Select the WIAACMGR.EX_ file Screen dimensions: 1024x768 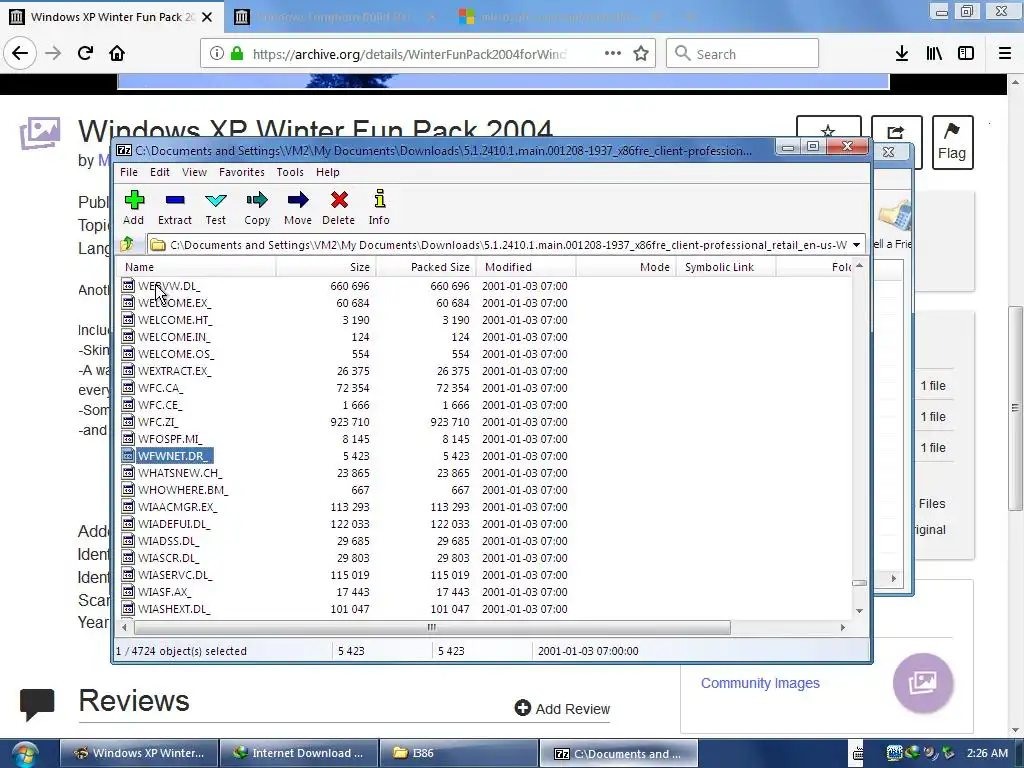point(177,507)
